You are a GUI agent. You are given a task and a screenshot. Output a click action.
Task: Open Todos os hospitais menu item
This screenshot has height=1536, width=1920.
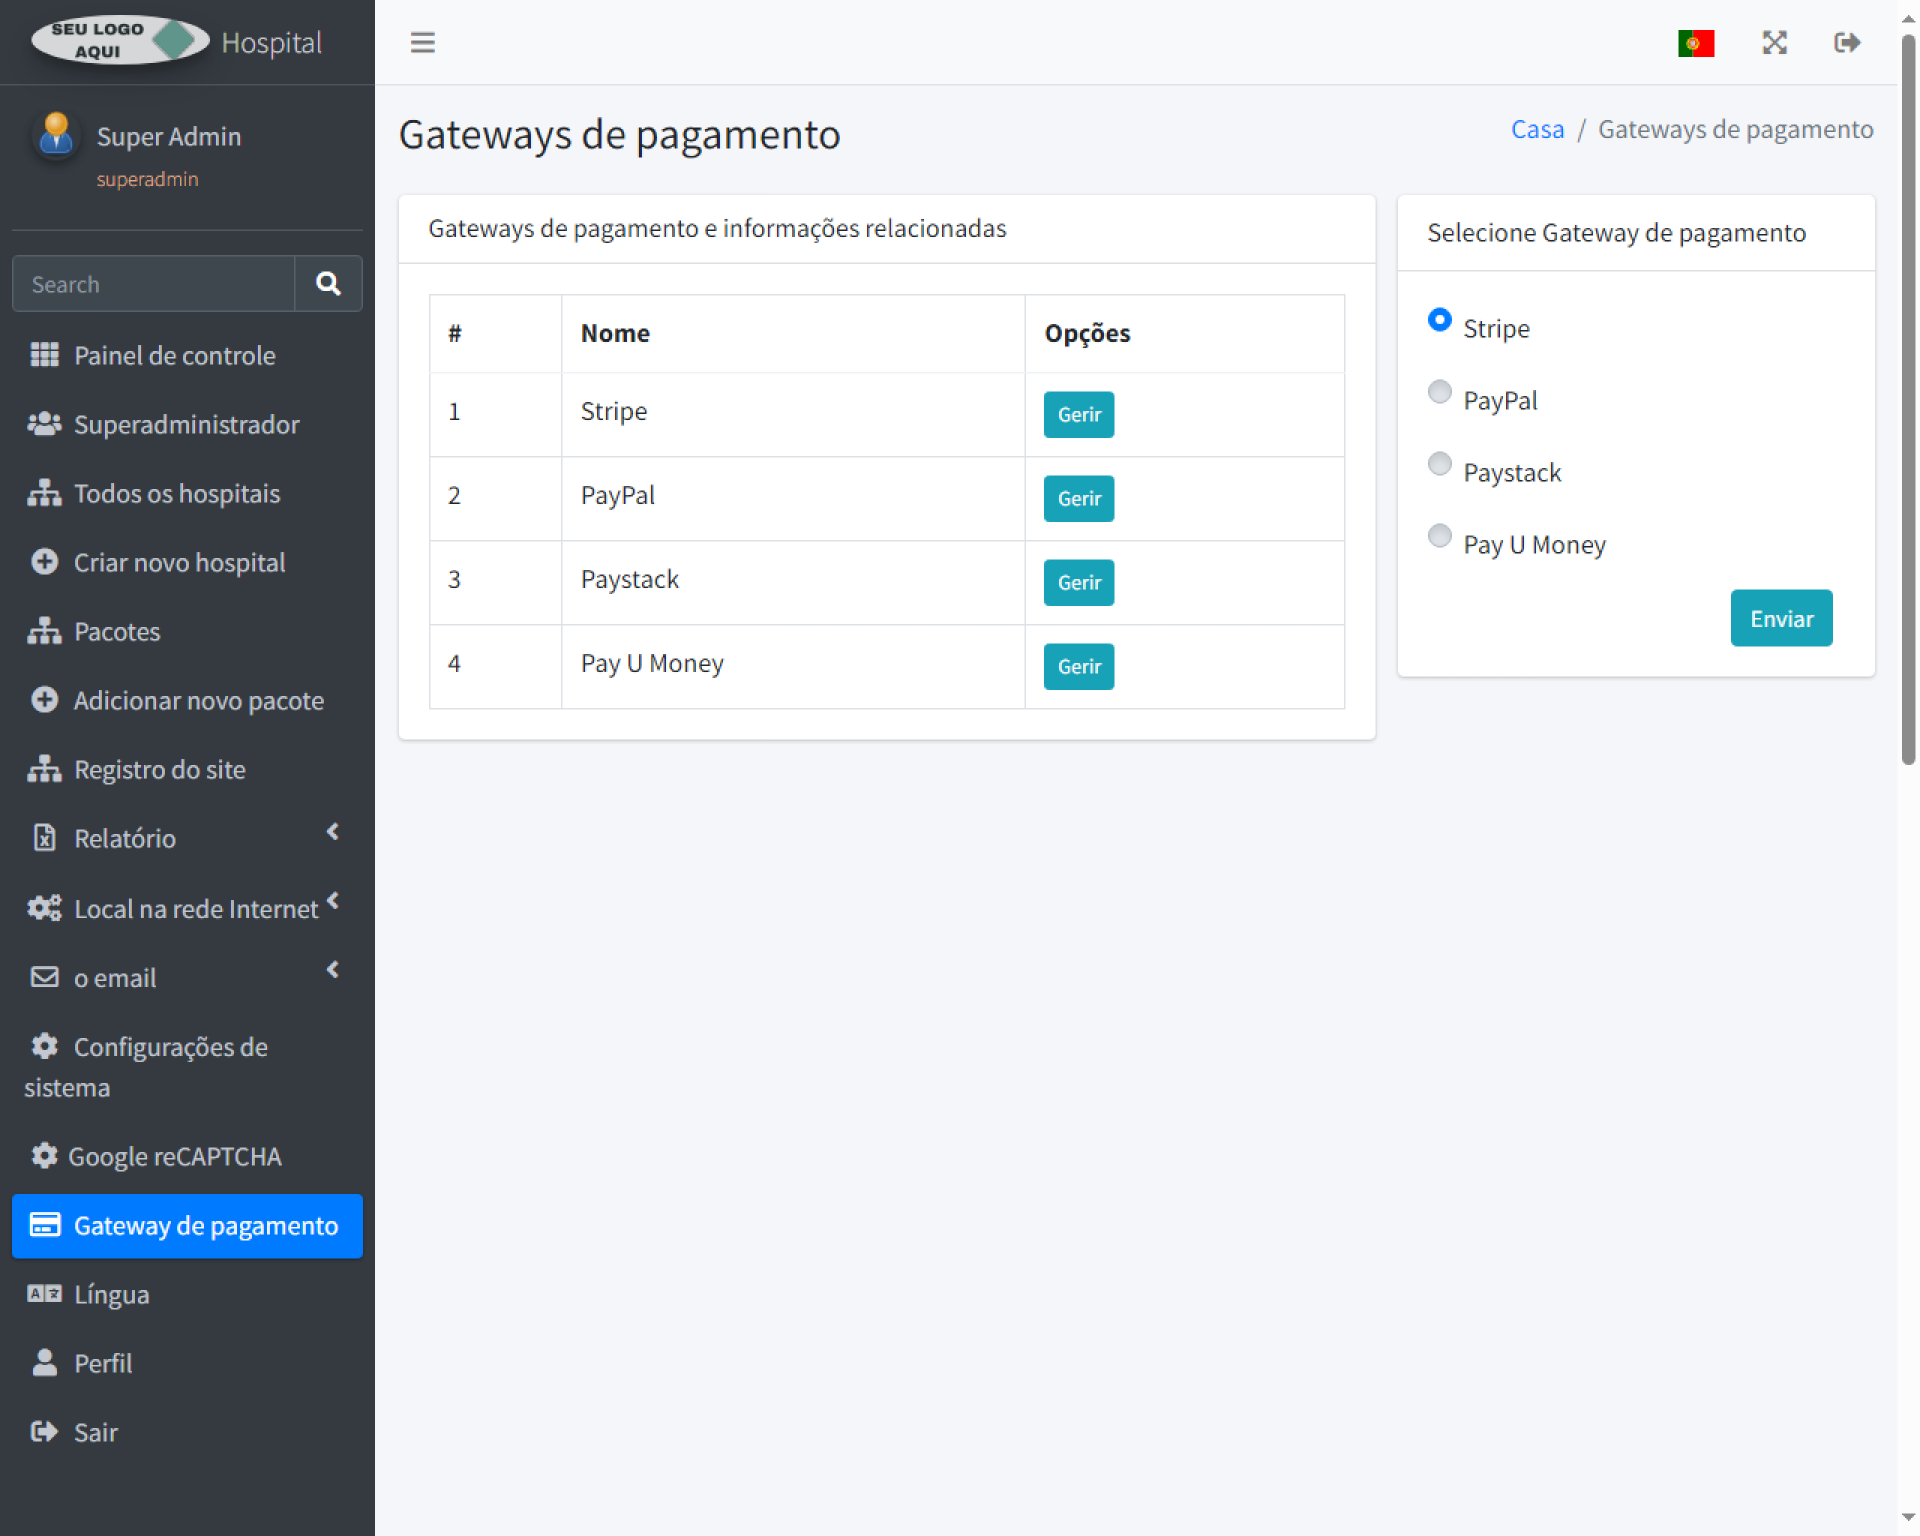pyautogui.click(x=176, y=494)
